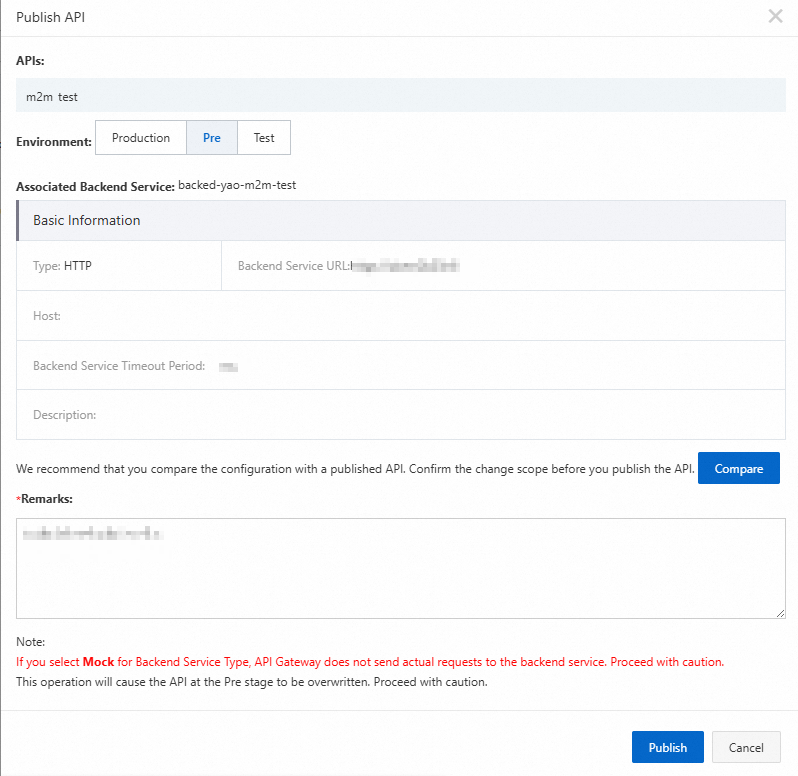Click the Publish API dialog title
This screenshot has height=776, width=798.
click(x=51, y=17)
